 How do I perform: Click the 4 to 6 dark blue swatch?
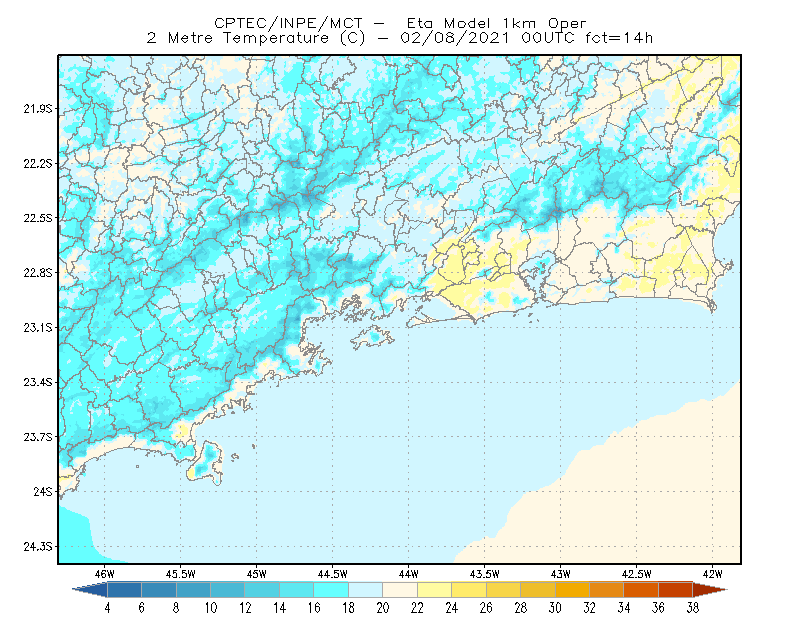(x=124, y=590)
